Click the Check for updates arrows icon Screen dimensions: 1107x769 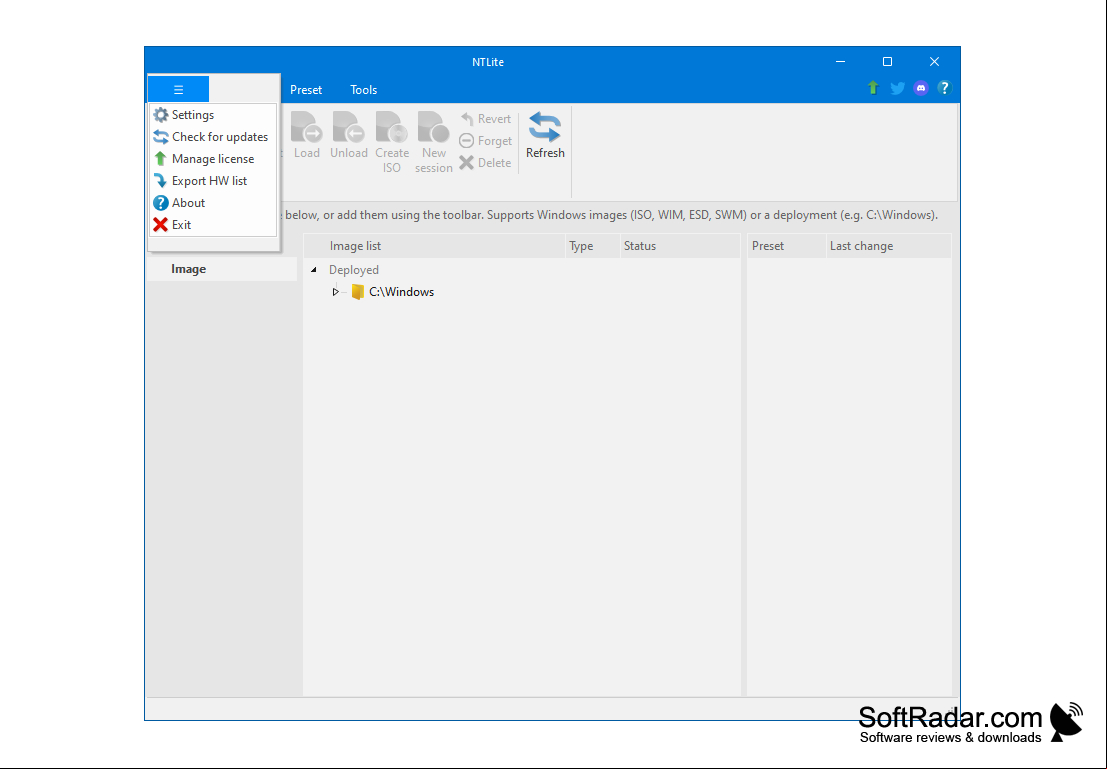point(161,136)
